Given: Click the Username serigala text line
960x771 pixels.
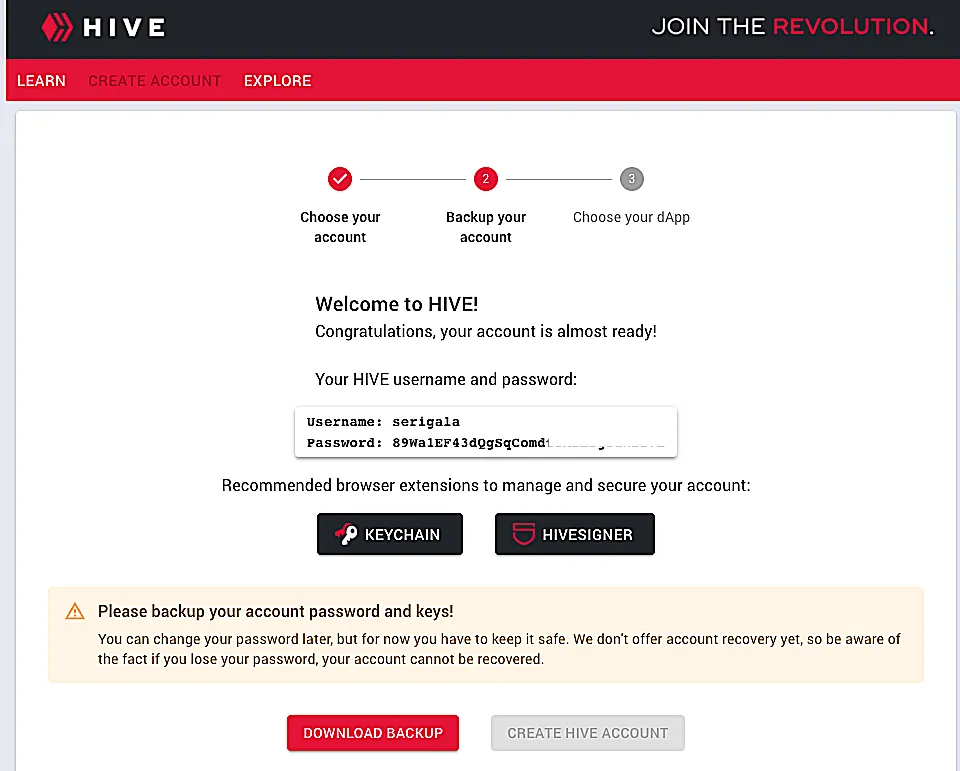Looking at the screenshot, I should click(383, 421).
